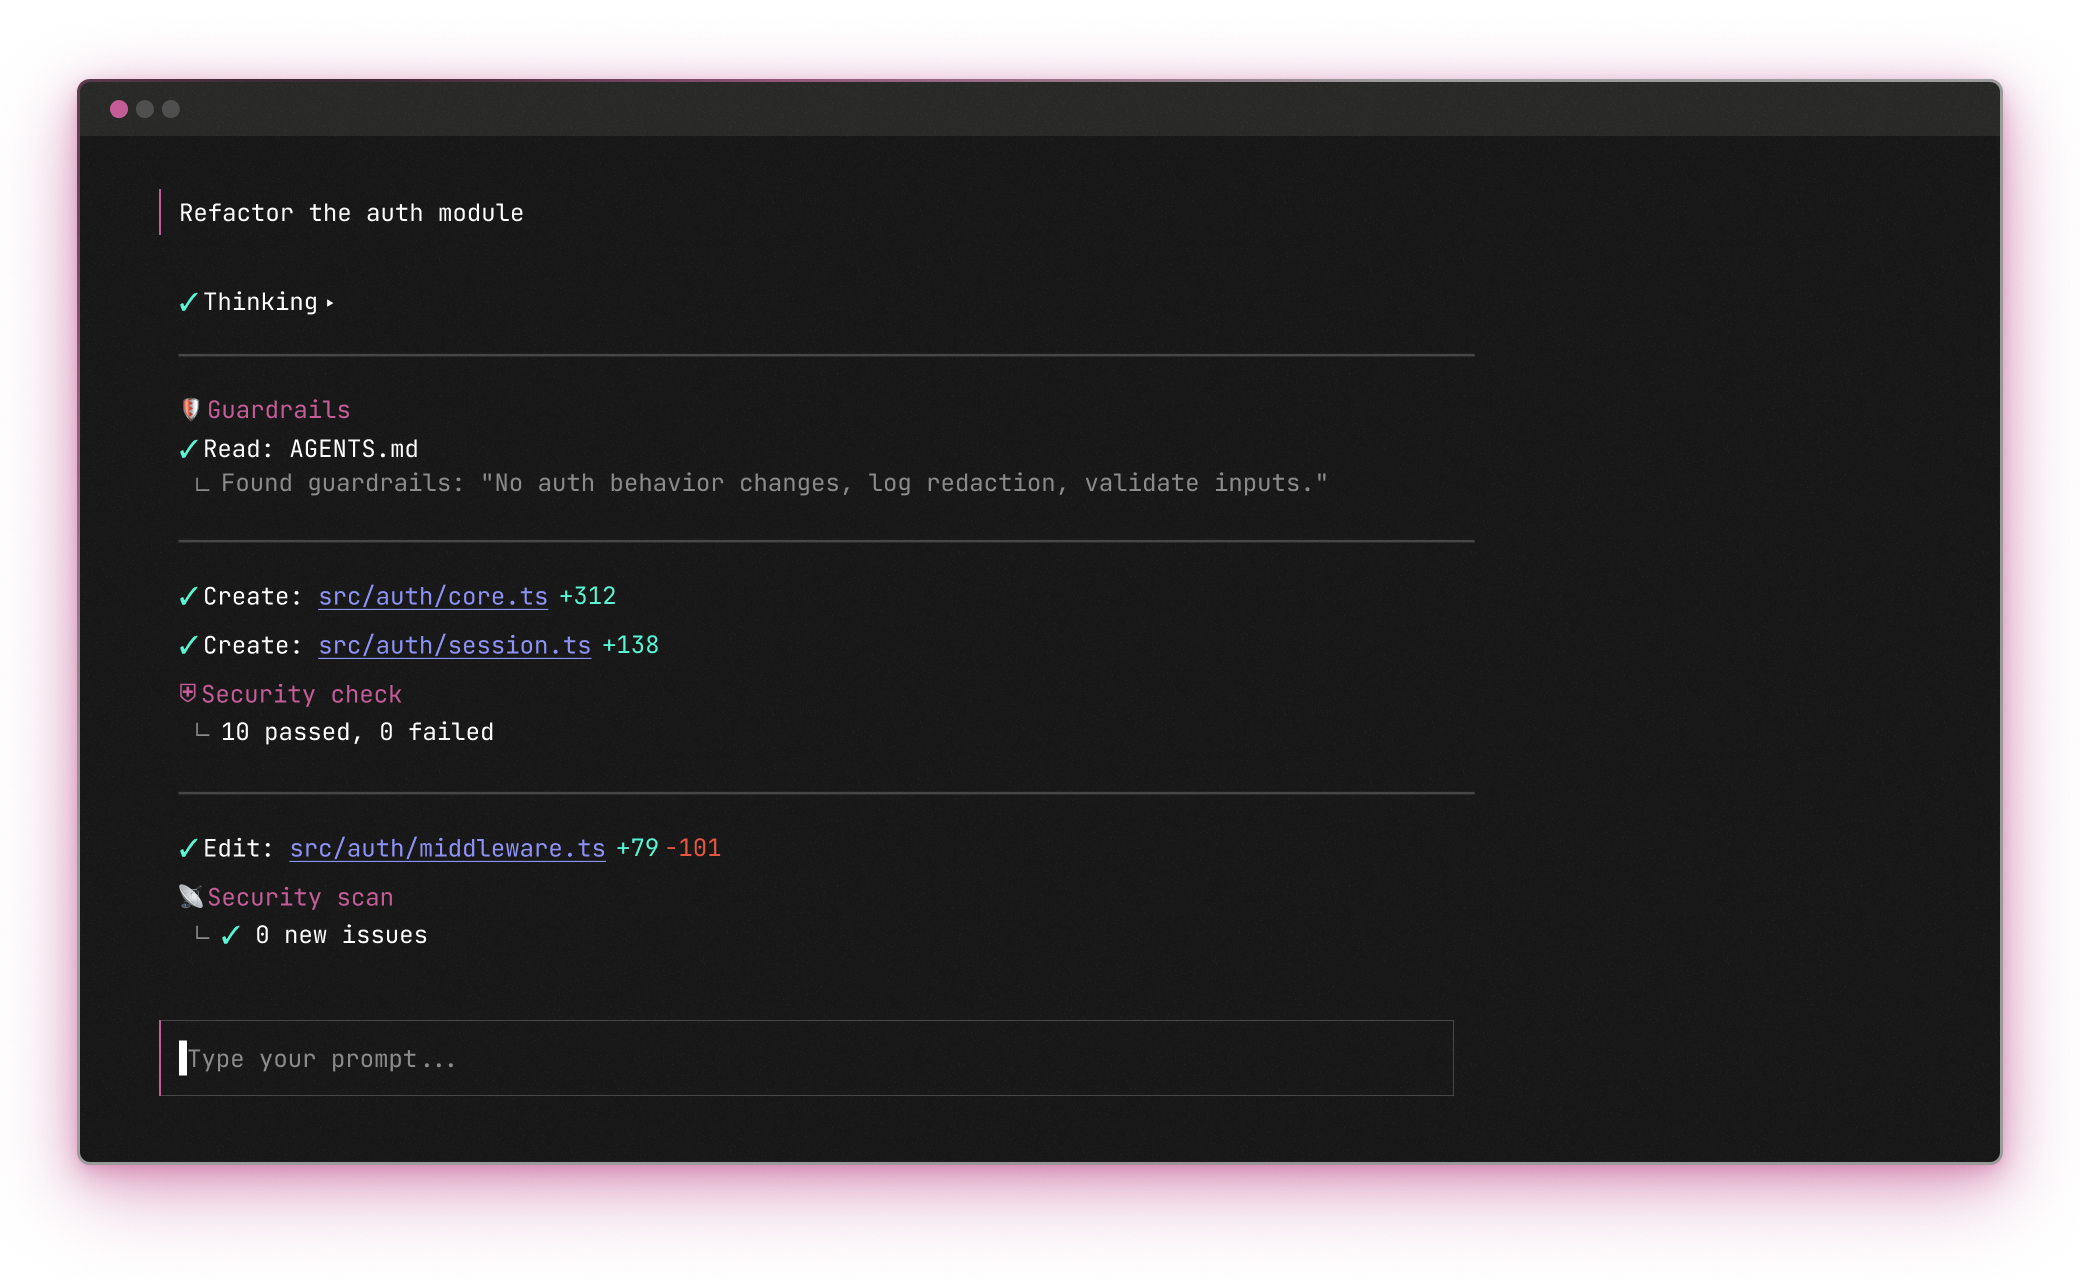The height and width of the screenshot is (1280, 2080).
Task: Focus the Type your prompt input field
Action: pyautogui.click(x=806, y=1058)
